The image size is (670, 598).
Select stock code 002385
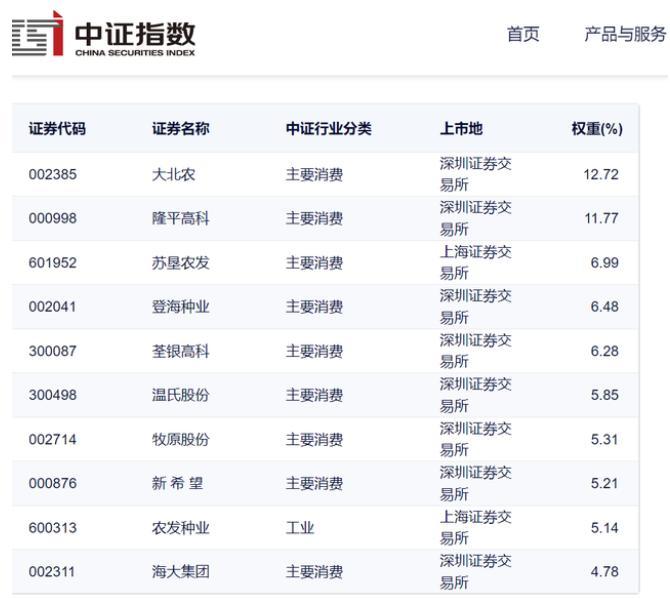[x=52, y=175]
